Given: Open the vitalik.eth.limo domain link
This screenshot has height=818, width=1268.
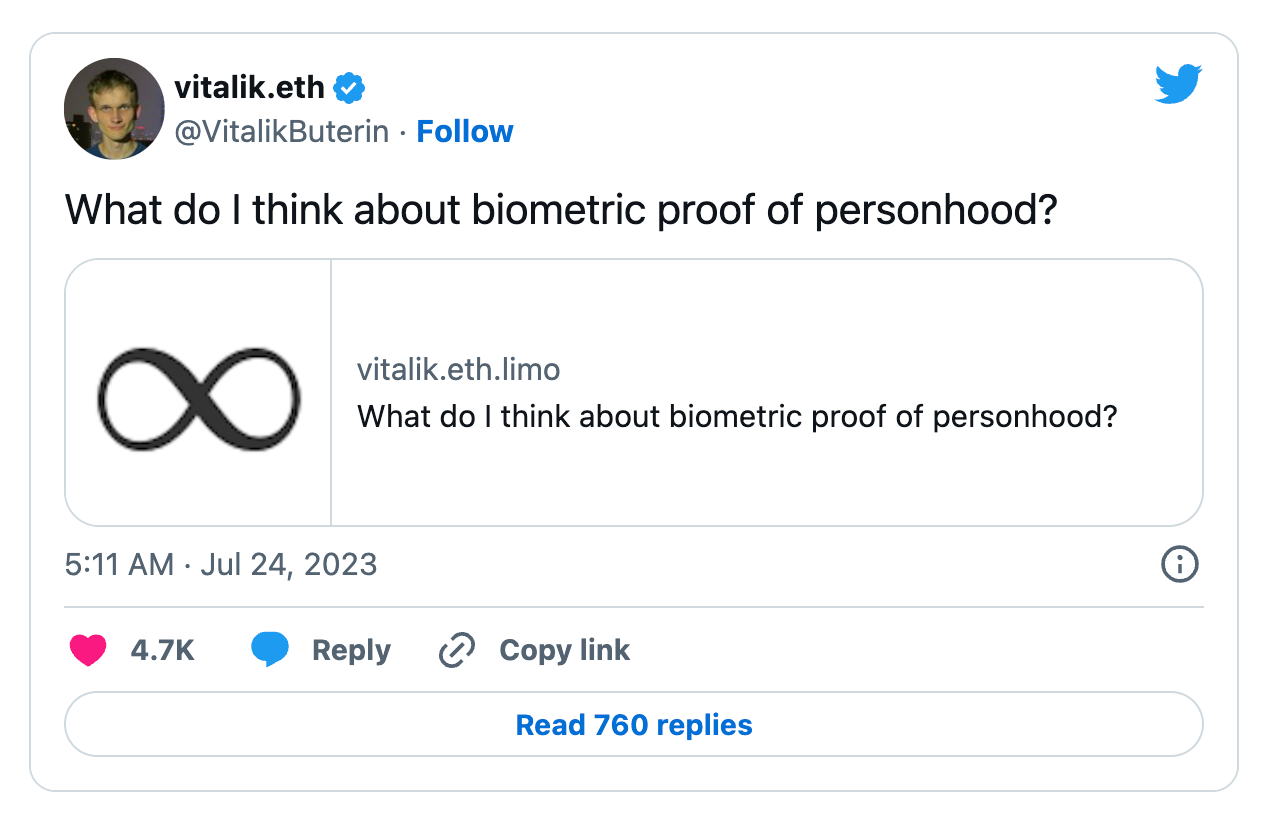Looking at the screenshot, I should pos(458,370).
